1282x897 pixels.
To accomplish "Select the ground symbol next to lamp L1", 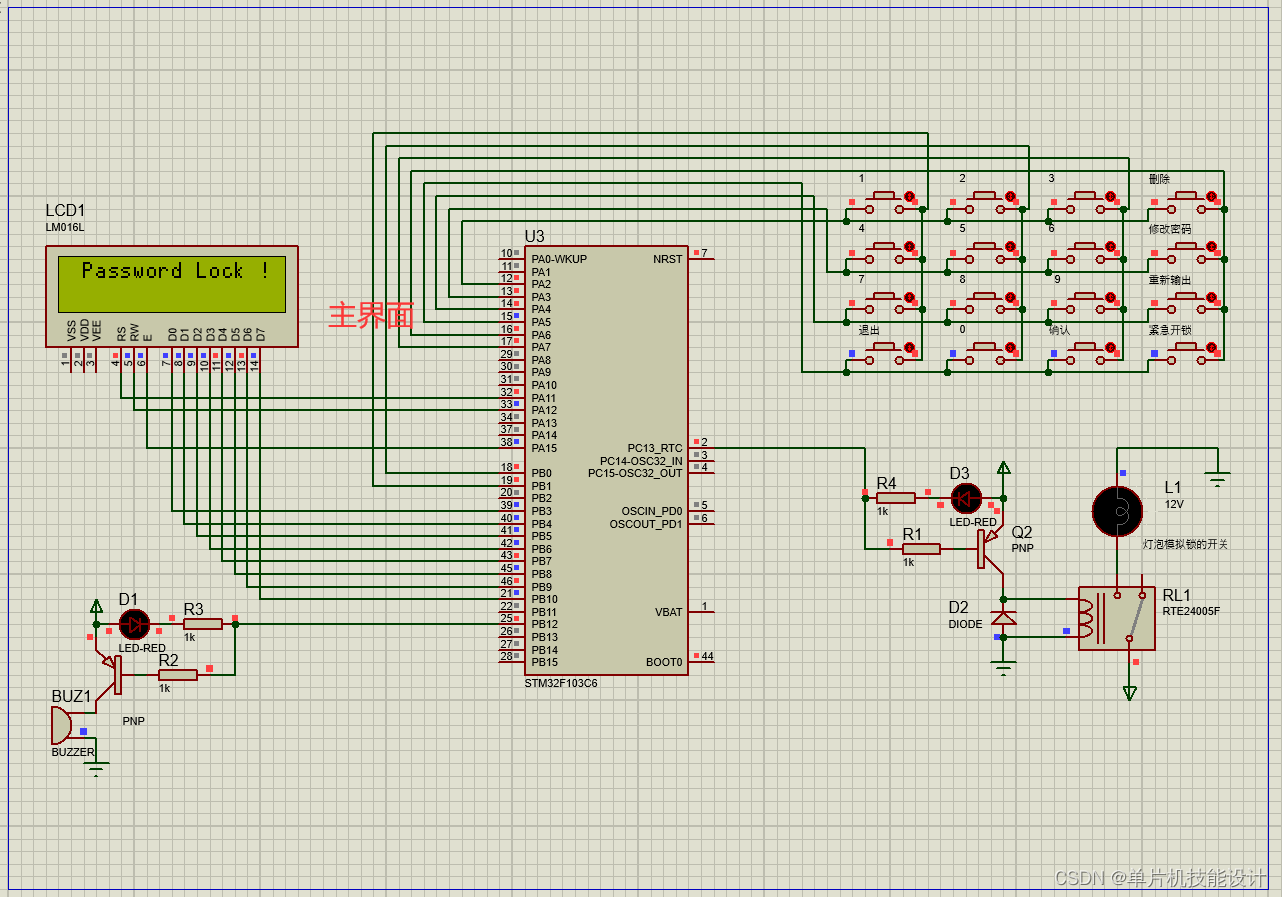I will tap(1217, 478).
